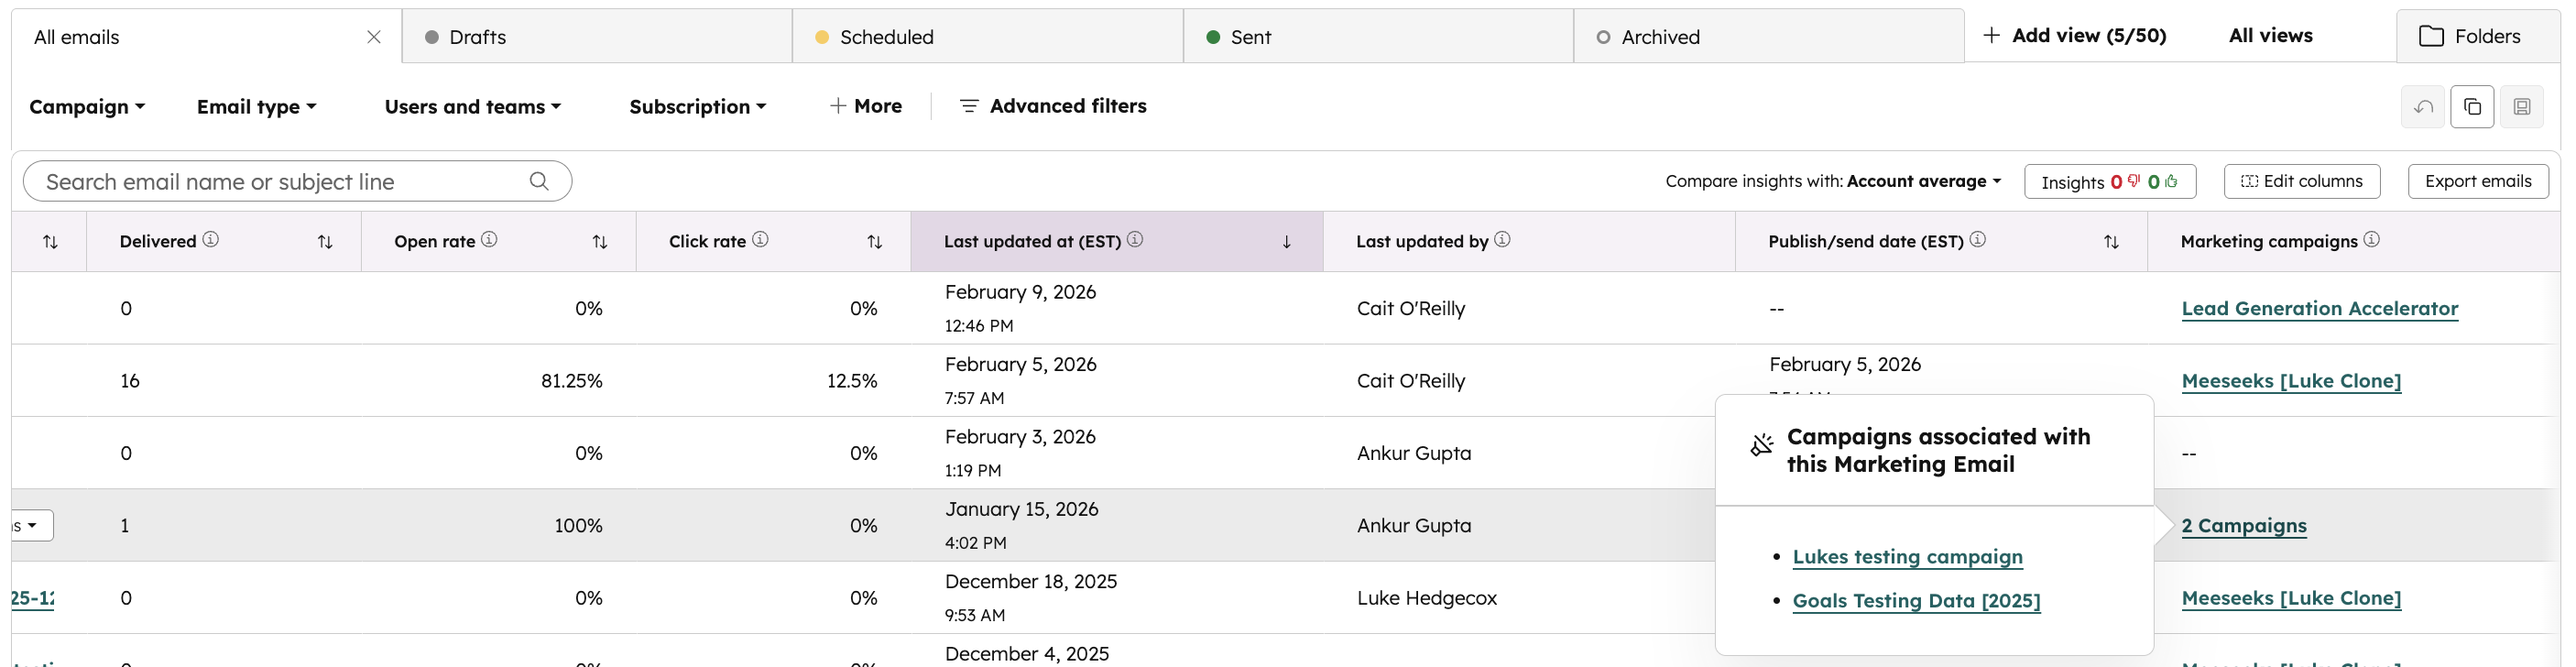
Task: Close the All emails view tab
Action: [x=374, y=37]
